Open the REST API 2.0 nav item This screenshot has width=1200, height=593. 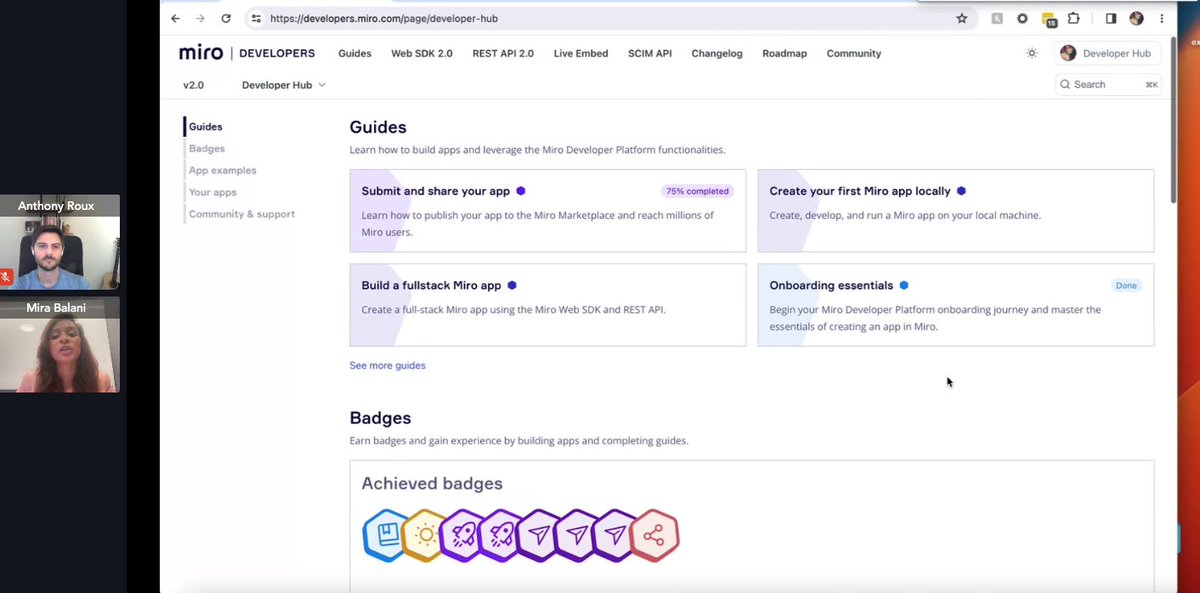pyautogui.click(x=503, y=53)
